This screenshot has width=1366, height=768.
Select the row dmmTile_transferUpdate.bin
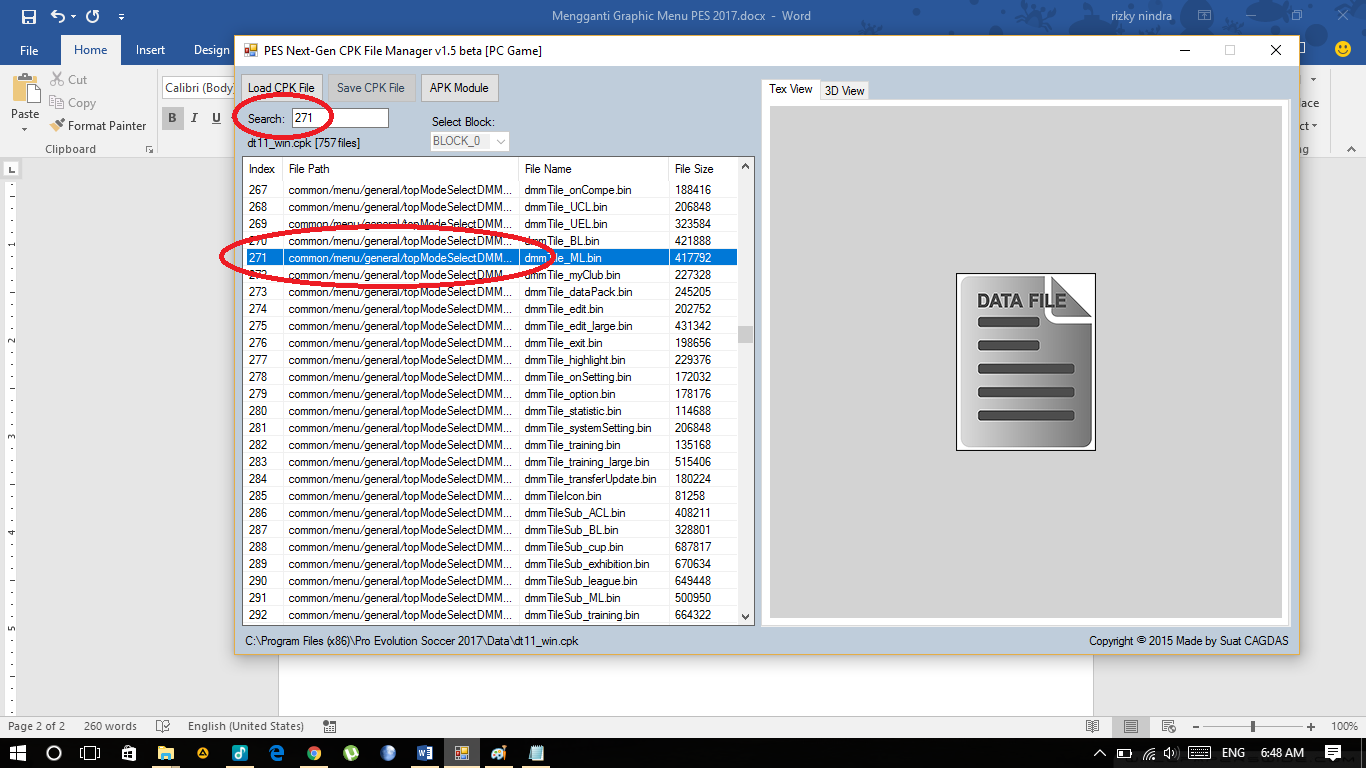[x=491, y=479]
